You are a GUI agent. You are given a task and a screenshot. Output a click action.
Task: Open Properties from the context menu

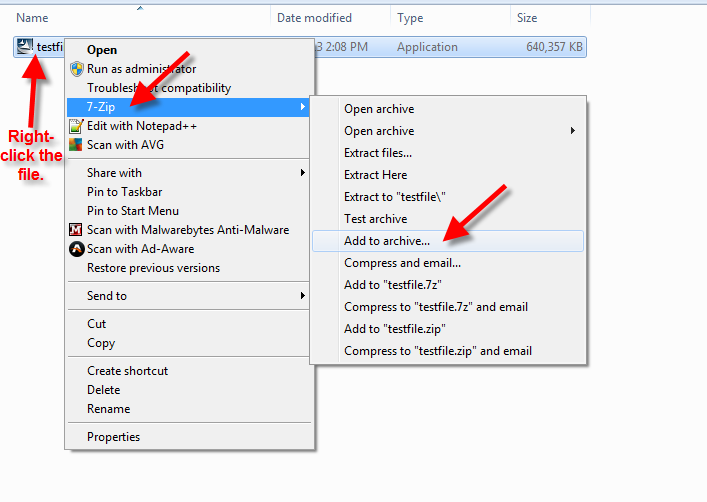pyautogui.click(x=113, y=437)
